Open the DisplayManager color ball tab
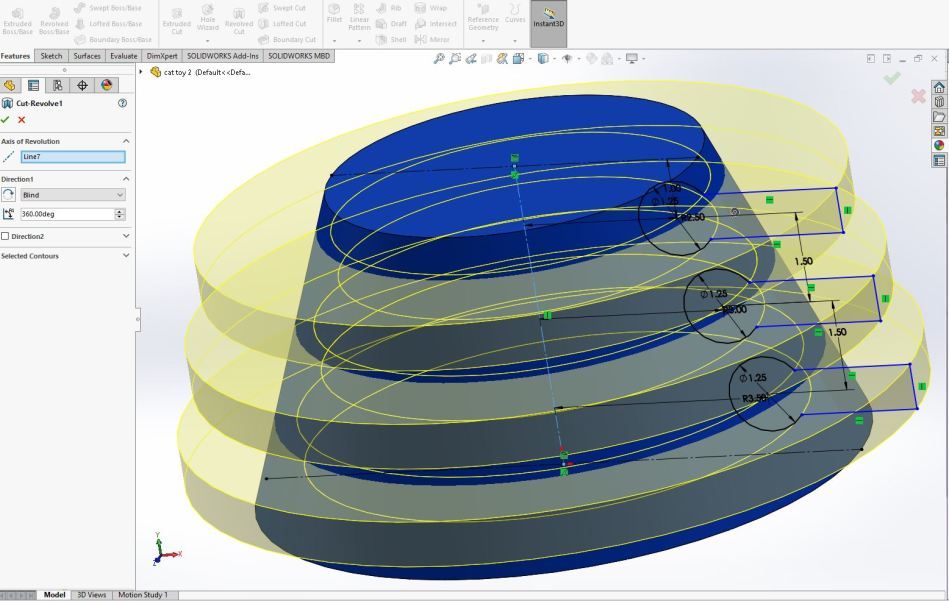 click(x=106, y=85)
